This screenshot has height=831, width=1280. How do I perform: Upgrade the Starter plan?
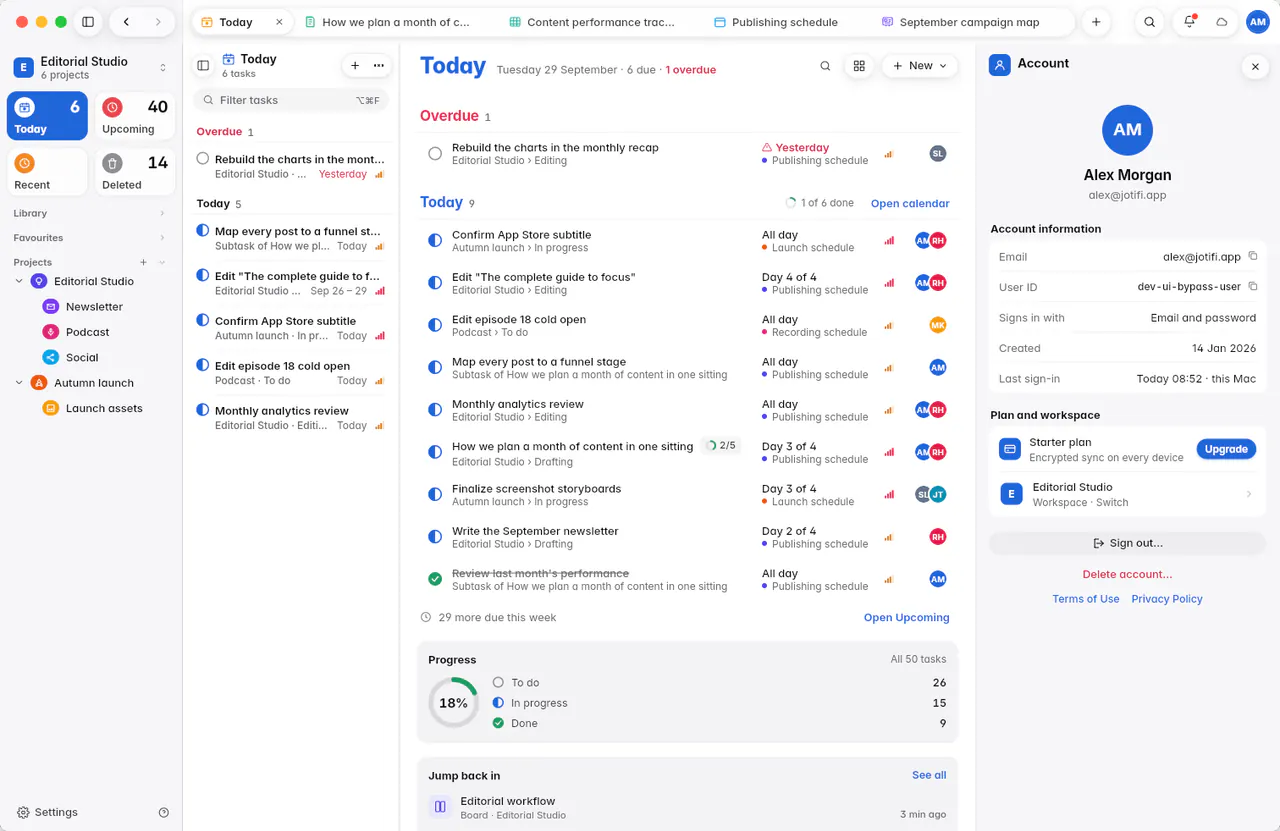(1226, 449)
